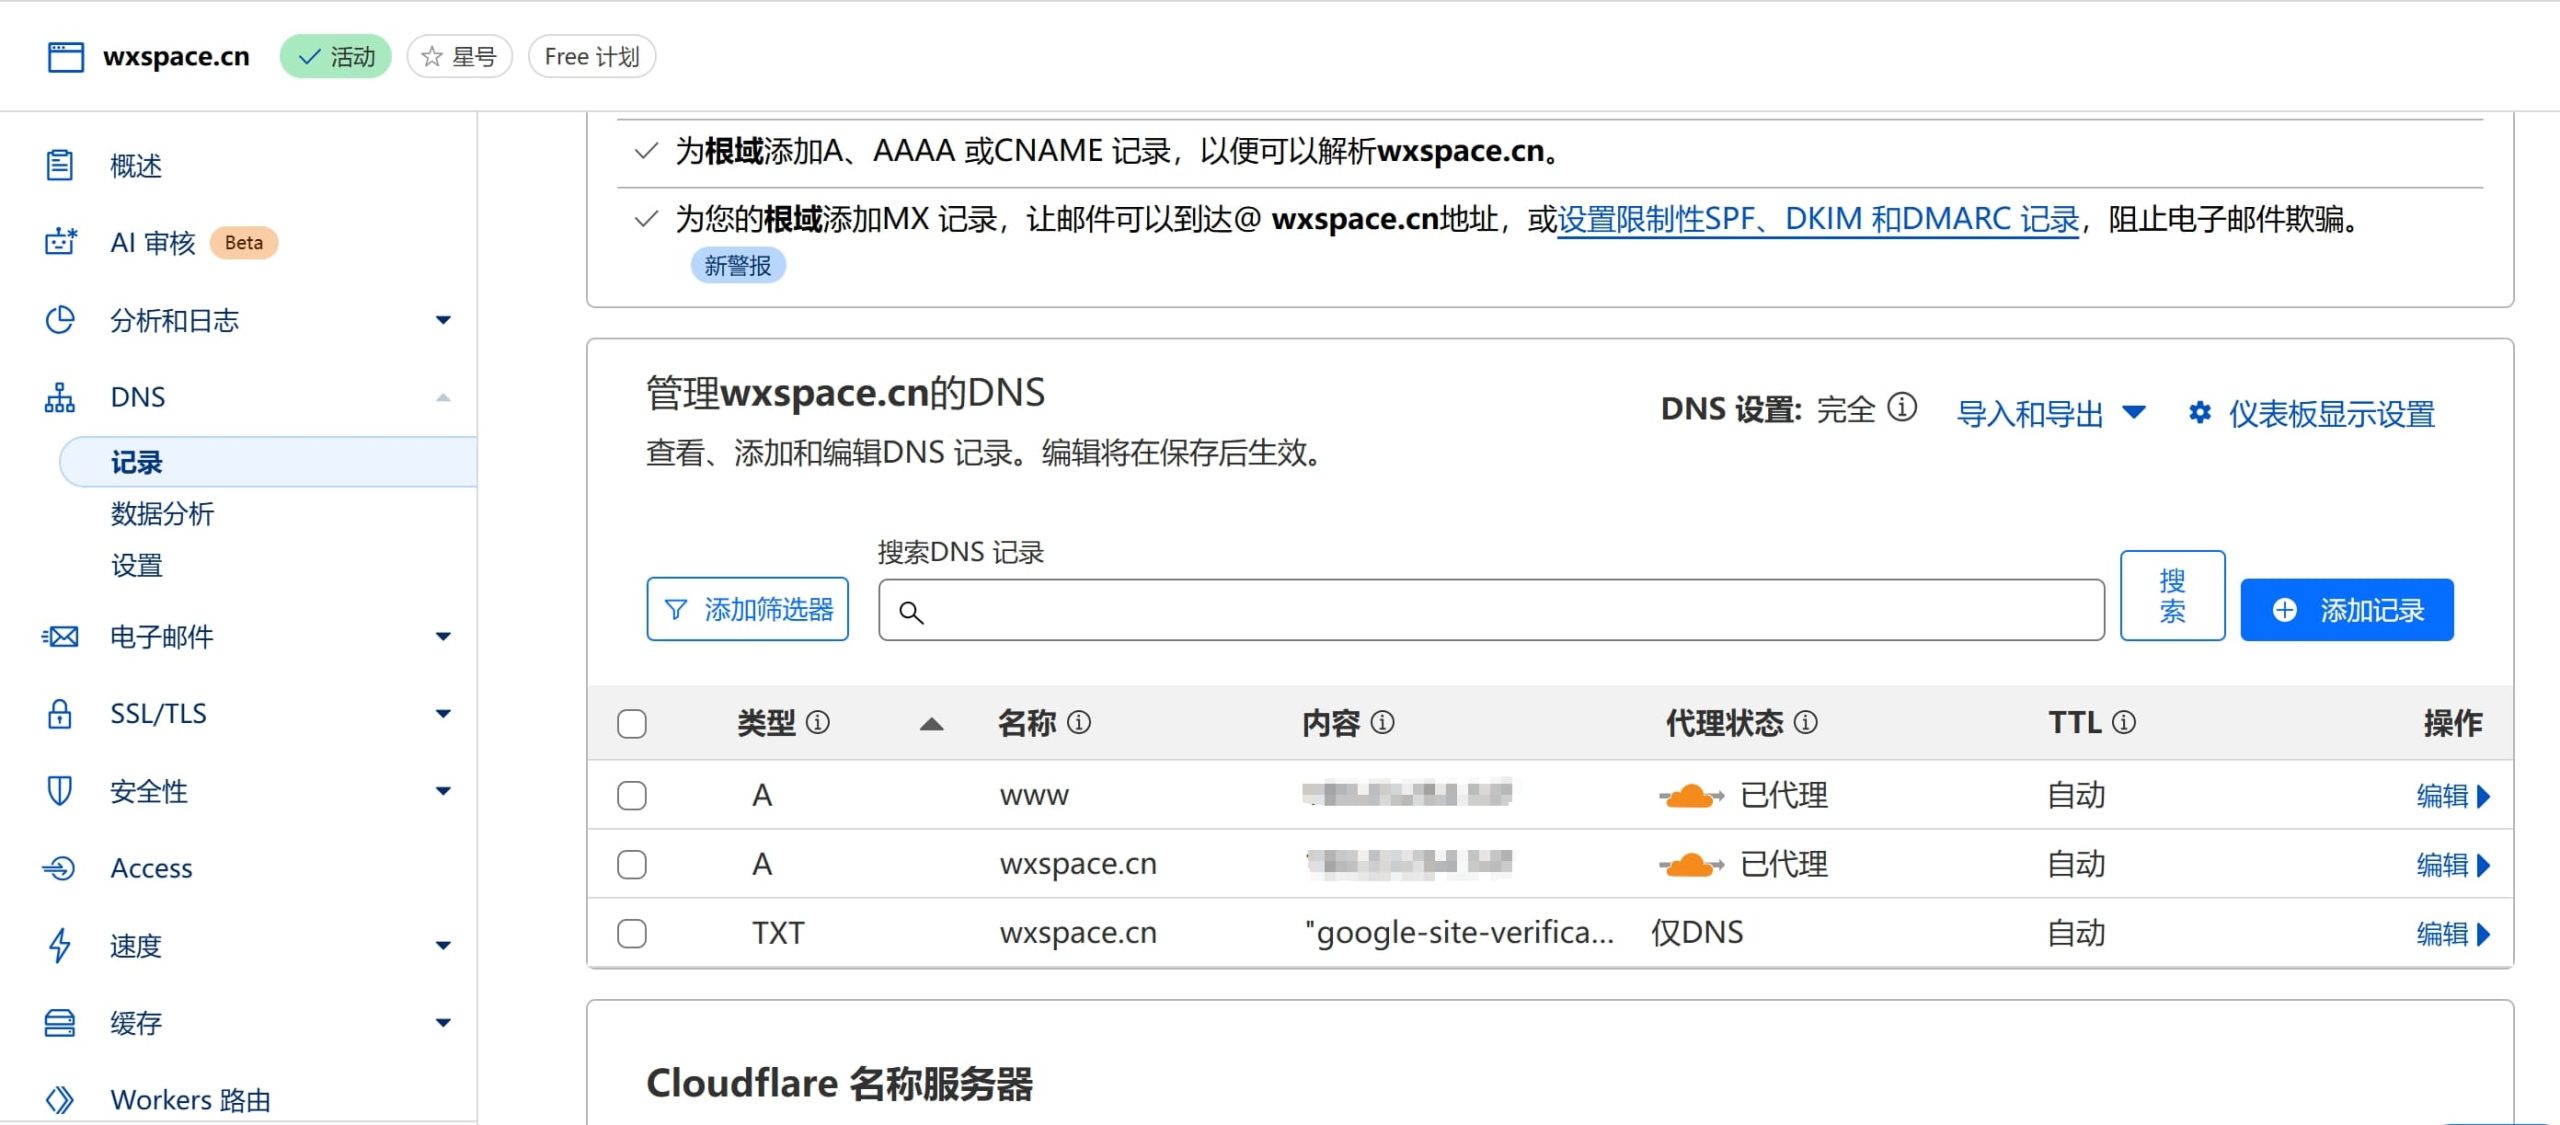This screenshot has height=1125, width=2560.
Task: Click the AI 审核 robot icon
Action: coord(61,242)
